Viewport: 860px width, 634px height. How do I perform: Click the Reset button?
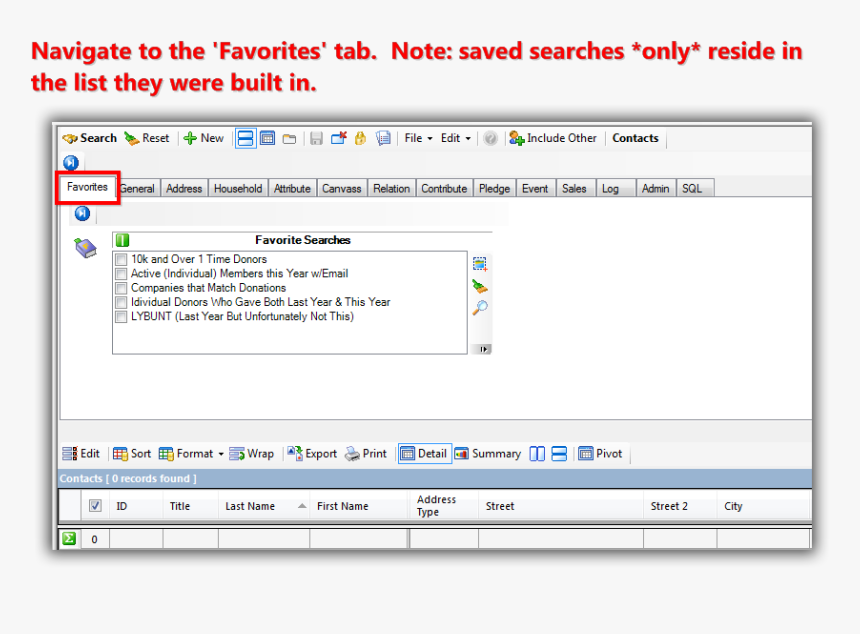coord(147,138)
